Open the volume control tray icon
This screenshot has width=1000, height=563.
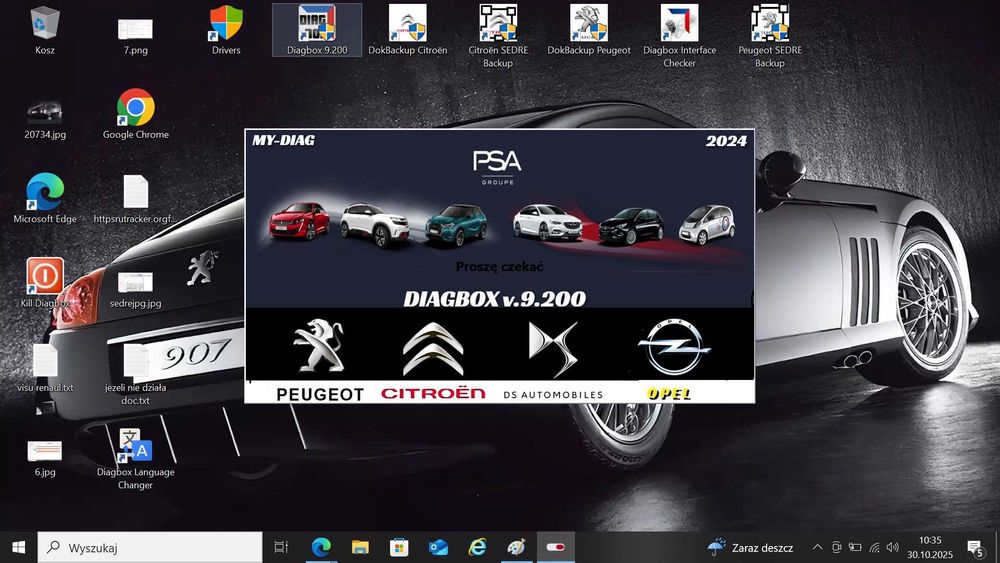tap(893, 547)
